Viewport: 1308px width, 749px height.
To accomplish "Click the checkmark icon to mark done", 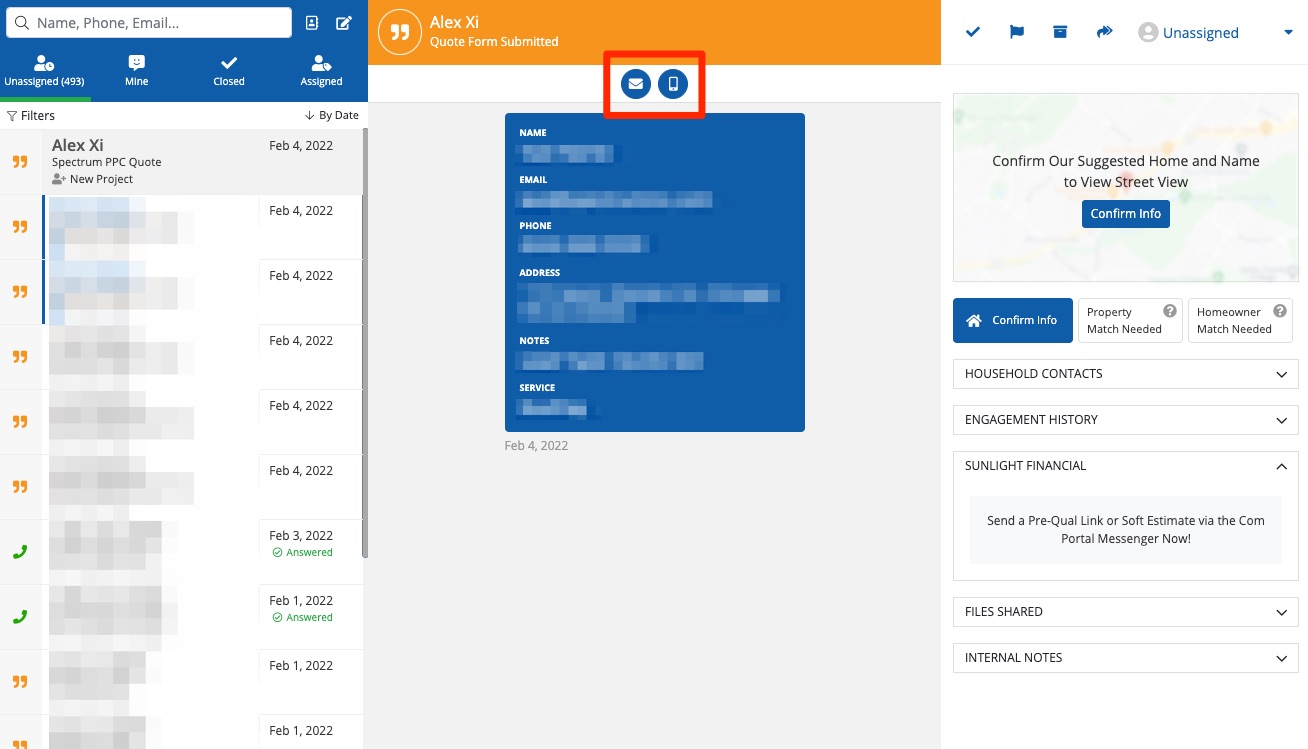I will pos(972,32).
